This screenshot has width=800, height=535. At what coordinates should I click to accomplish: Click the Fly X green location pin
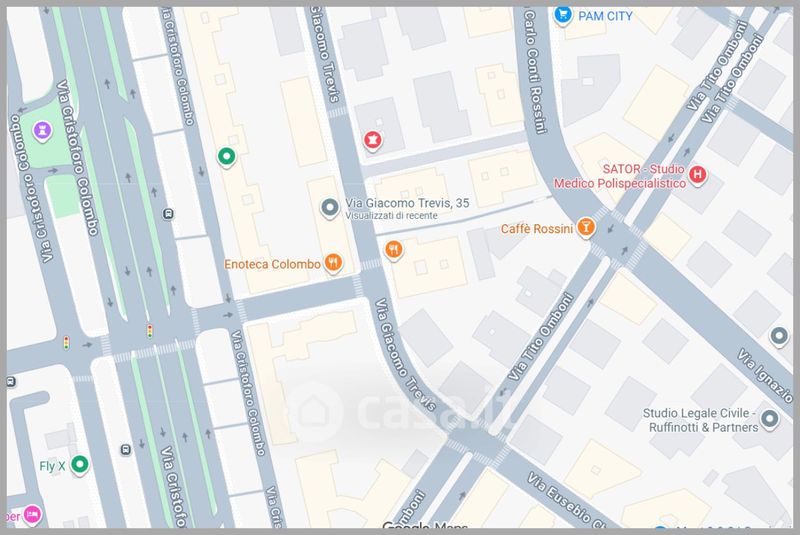[80, 465]
